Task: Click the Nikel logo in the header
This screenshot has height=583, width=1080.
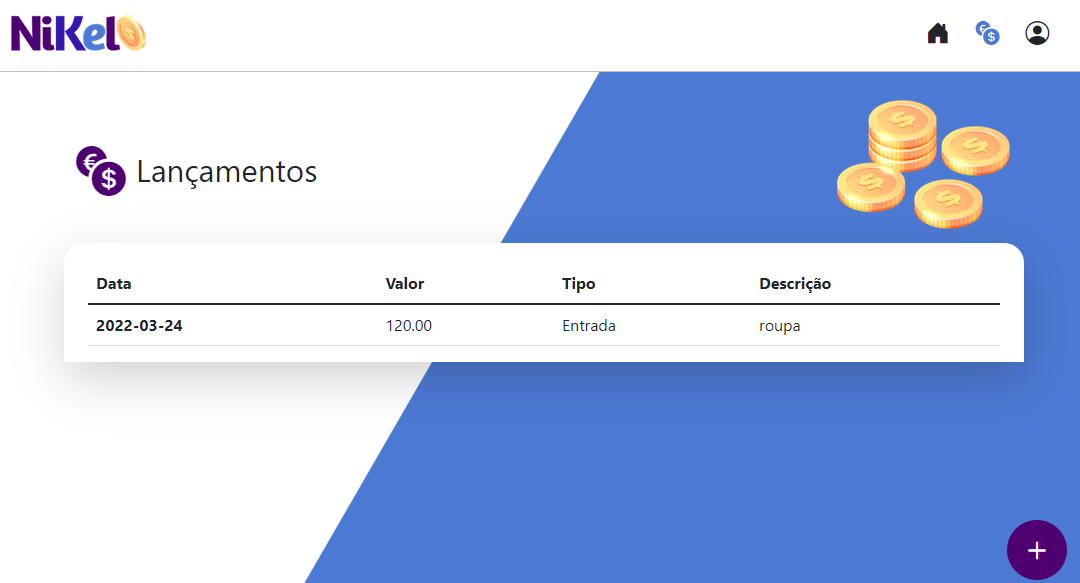Action: tap(77, 32)
